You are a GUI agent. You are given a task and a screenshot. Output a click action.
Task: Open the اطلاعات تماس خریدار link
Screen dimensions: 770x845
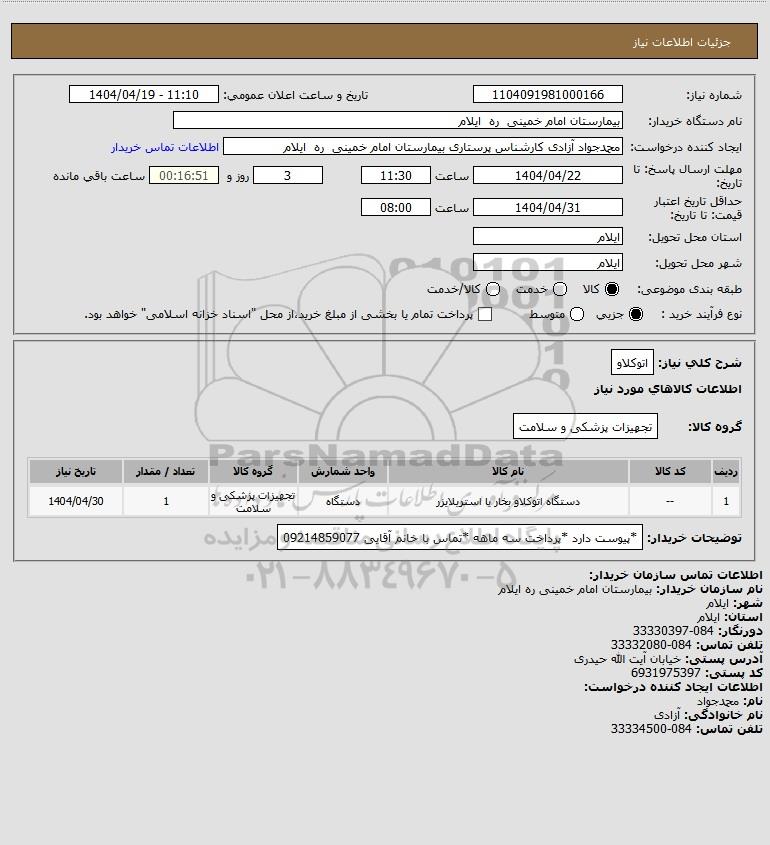point(165,147)
